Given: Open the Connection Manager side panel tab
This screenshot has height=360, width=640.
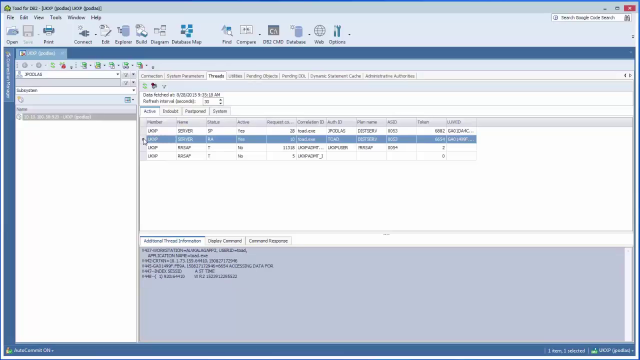Looking at the screenshot, I should click(8, 75).
